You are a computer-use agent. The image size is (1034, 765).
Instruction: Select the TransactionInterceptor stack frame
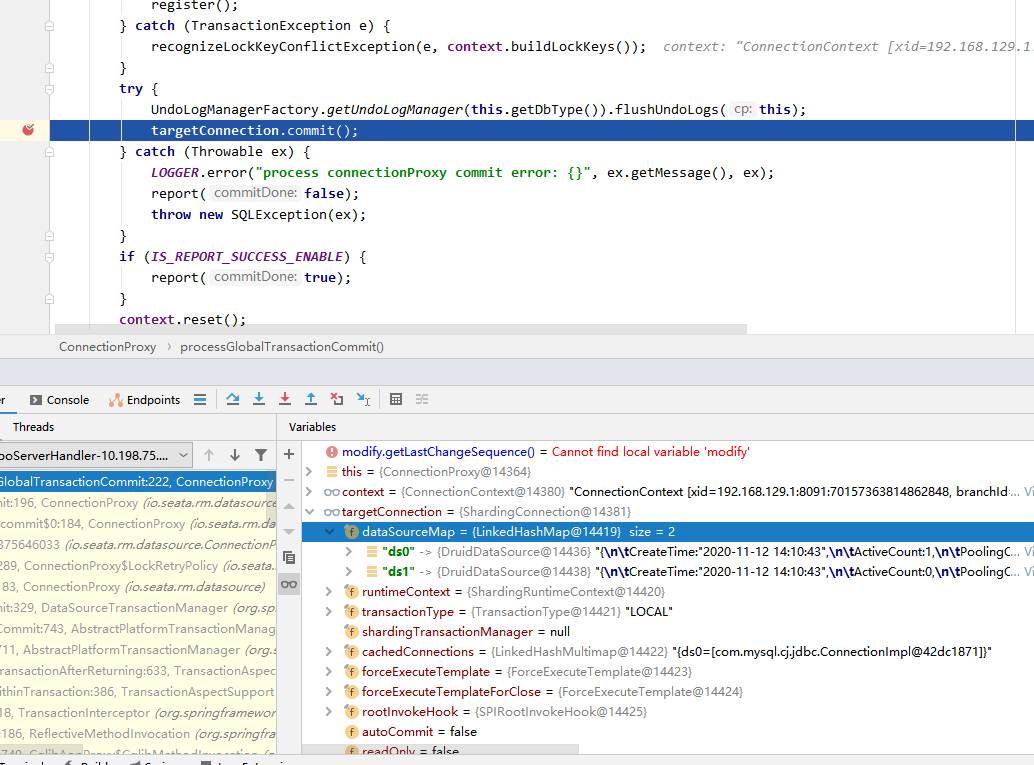138,713
